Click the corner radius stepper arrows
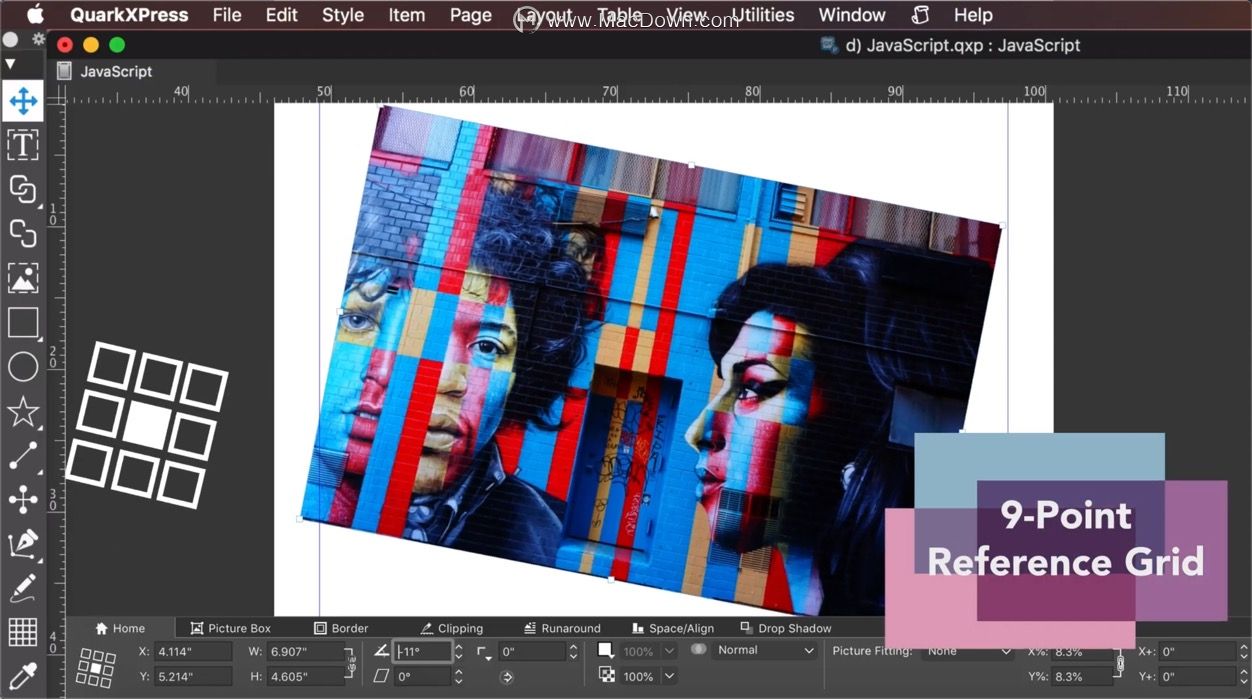The image size is (1252, 699). [x=573, y=652]
